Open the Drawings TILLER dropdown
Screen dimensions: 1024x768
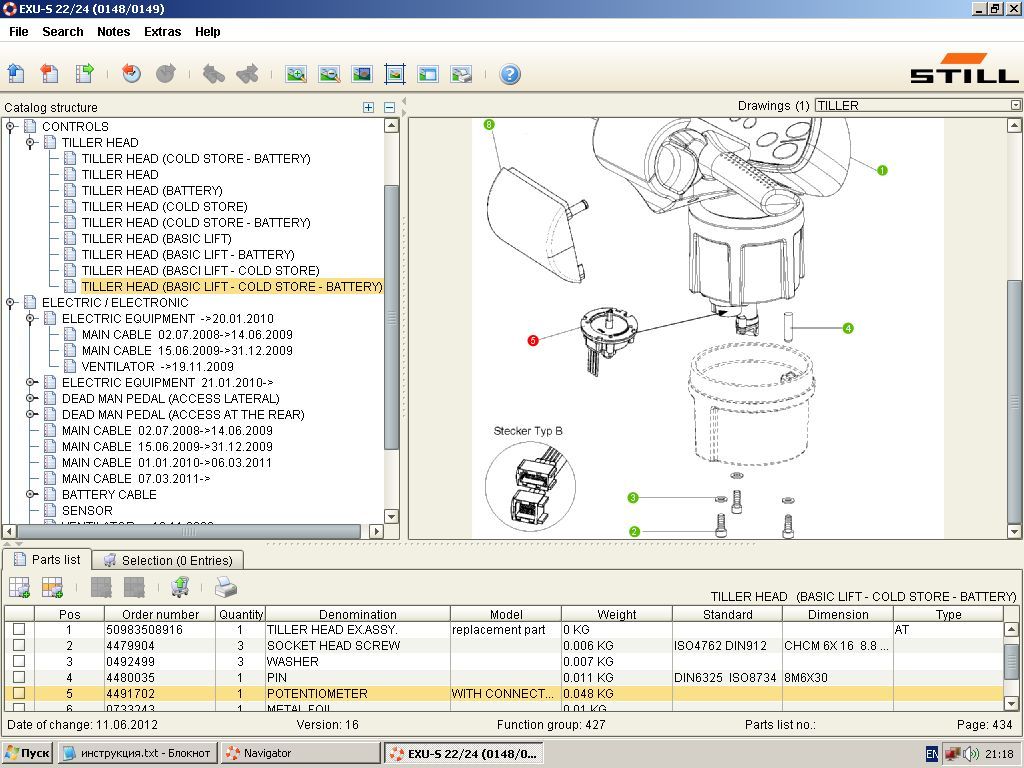point(1016,105)
